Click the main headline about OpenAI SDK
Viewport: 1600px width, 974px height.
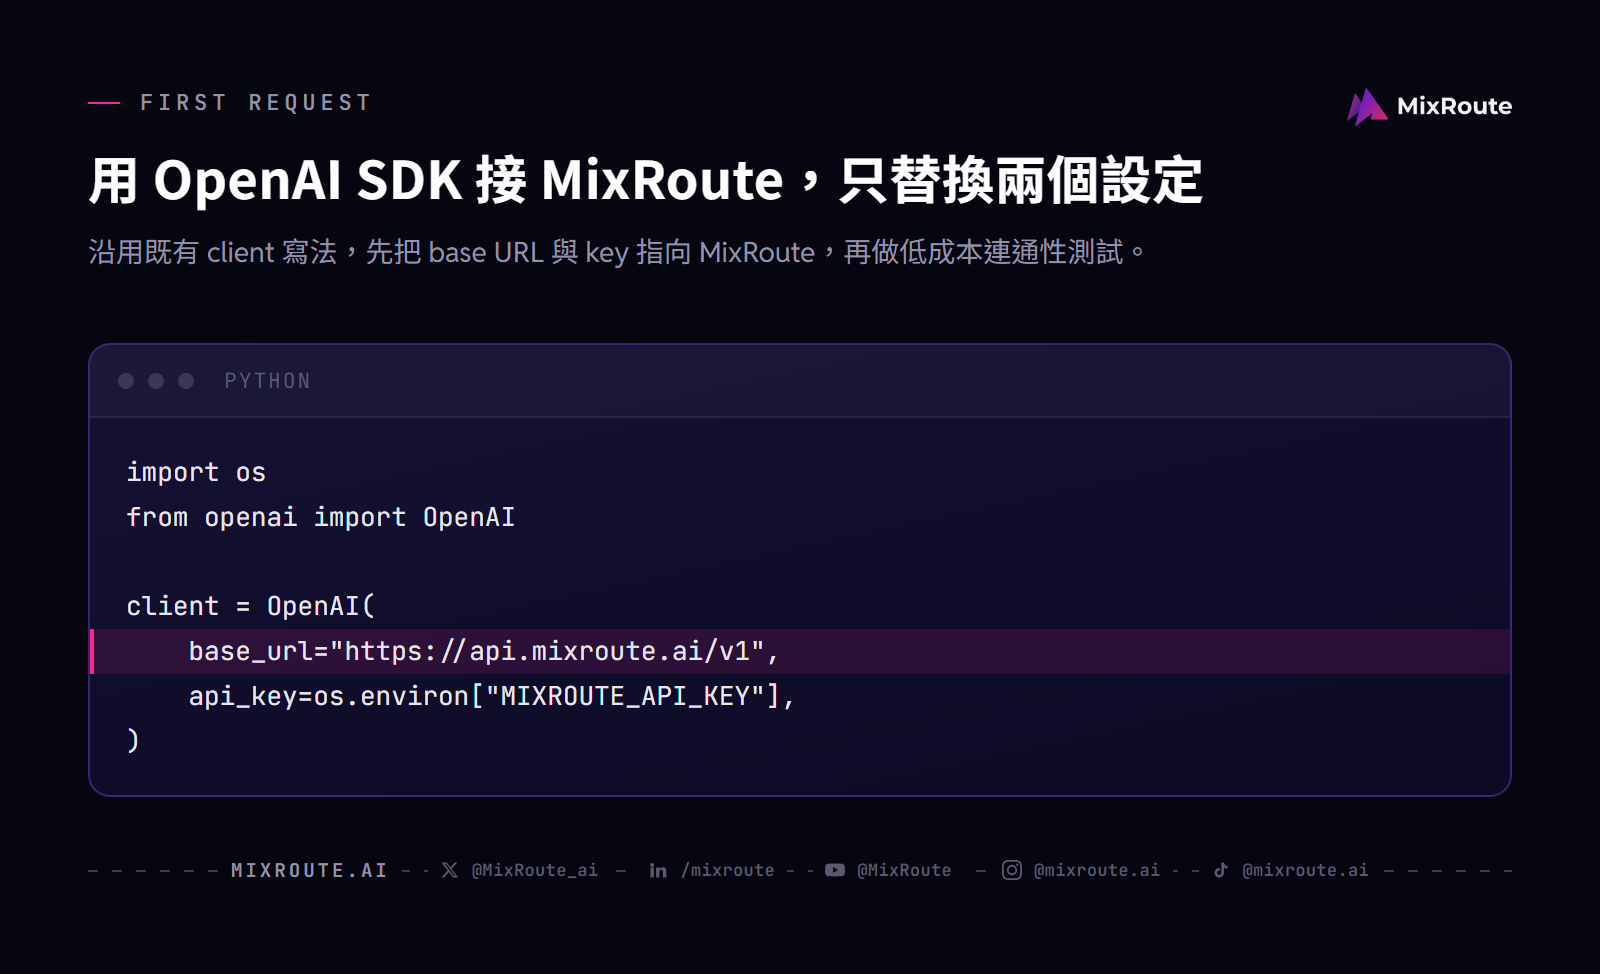click(646, 181)
